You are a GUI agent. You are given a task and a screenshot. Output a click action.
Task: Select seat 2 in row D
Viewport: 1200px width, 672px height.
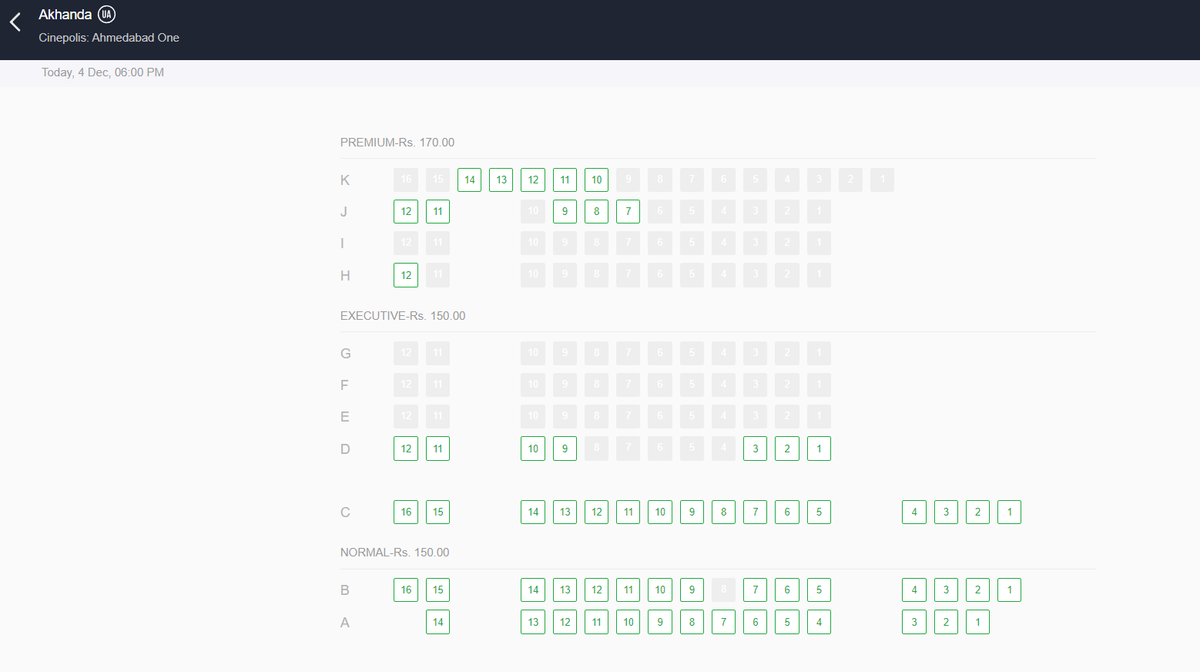(x=787, y=449)
